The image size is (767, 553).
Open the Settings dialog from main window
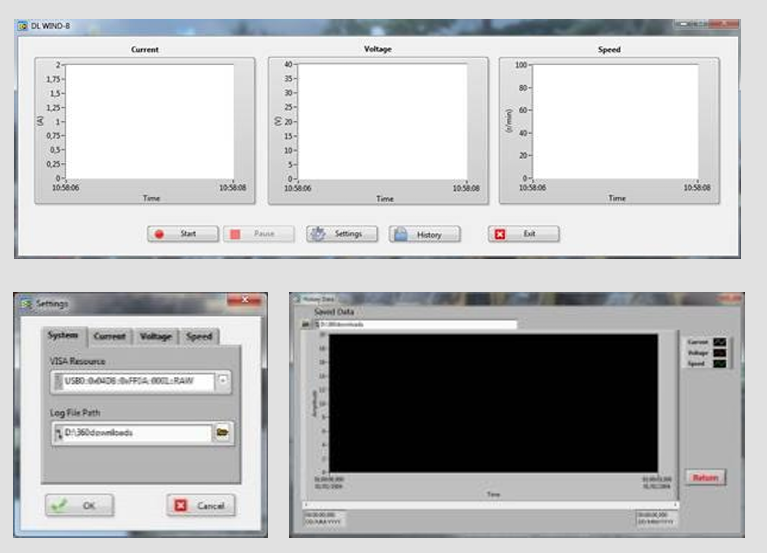click(x=341, y=234)
